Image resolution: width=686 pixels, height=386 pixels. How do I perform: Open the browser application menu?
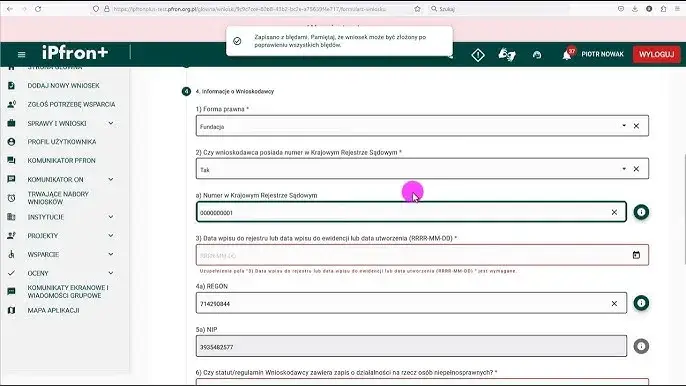pyautogui.click(x=677, y=9)
